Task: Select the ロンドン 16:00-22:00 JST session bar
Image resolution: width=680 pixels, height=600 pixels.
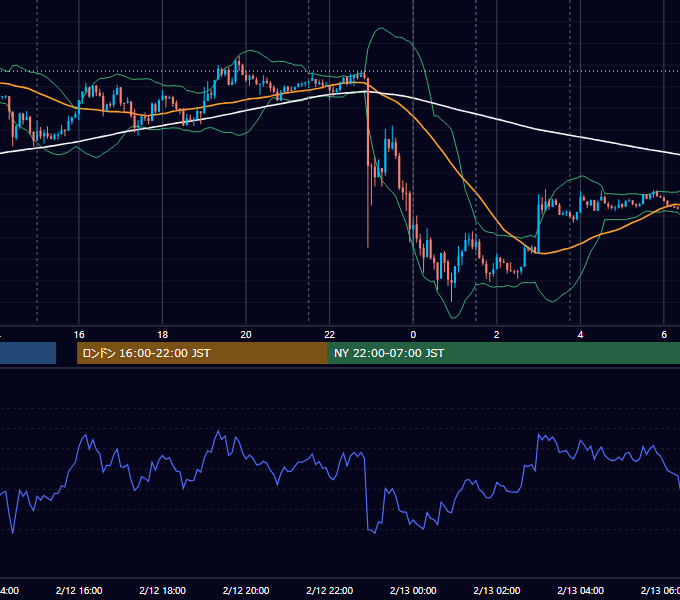Action: click(202, 353)
